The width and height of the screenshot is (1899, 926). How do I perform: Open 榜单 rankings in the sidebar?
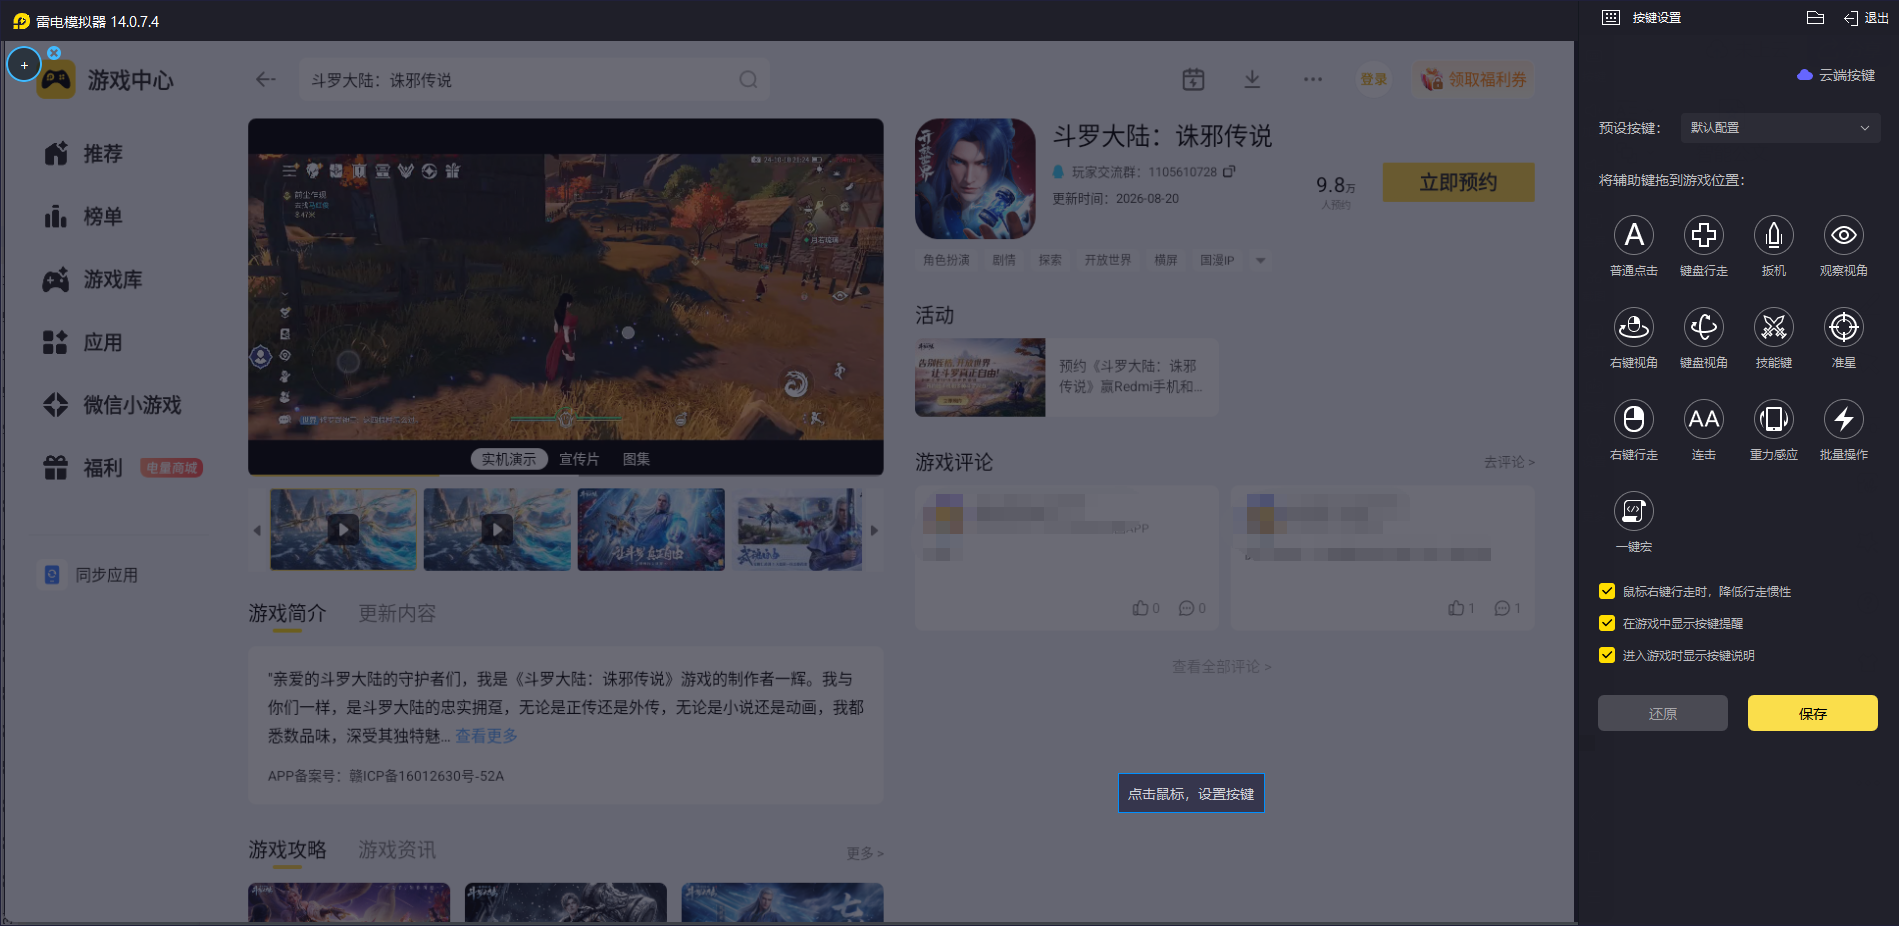[84, 217]
